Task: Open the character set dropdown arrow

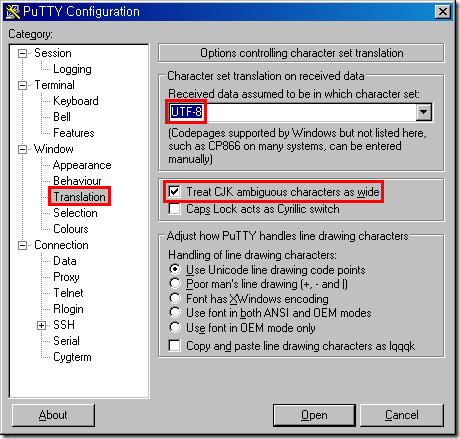Action: pos(424,112)
